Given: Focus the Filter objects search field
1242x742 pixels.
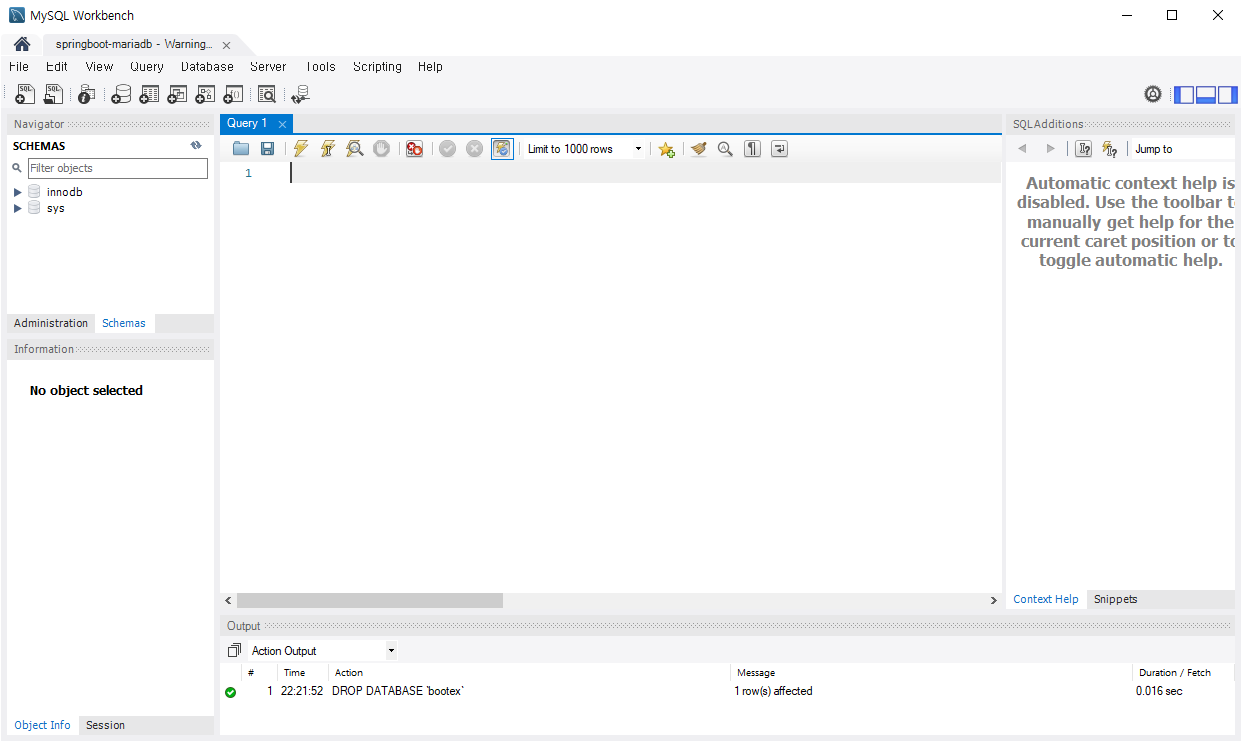Looking at the screenshot, I should tap(118, 168).
